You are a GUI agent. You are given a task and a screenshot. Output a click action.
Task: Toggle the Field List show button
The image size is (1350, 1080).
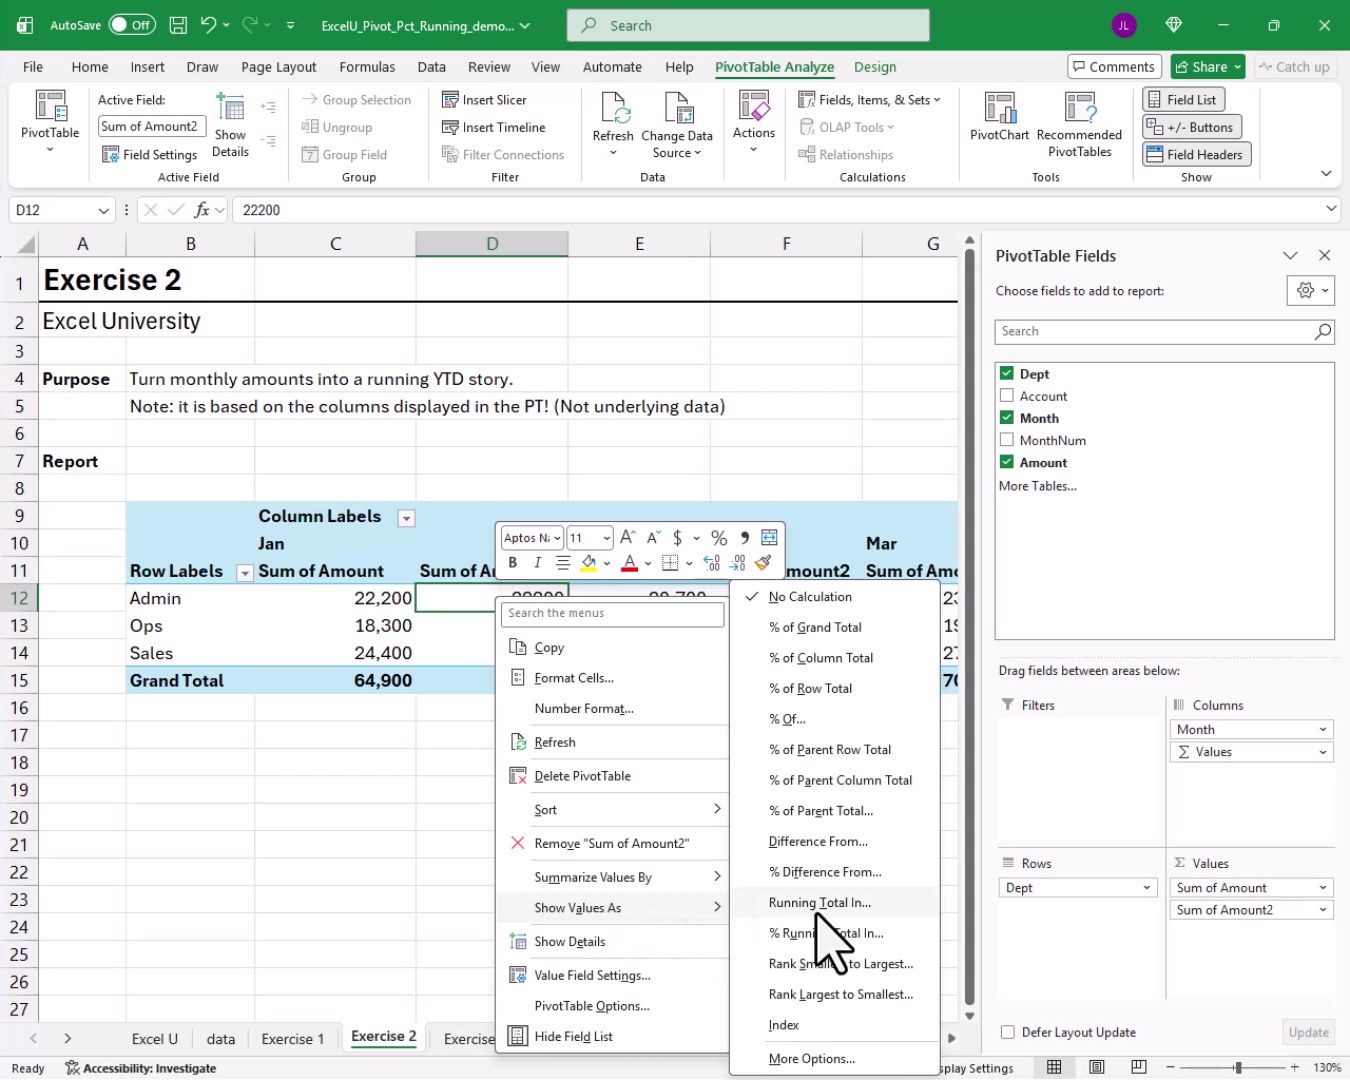click(x=1185, y=100)
